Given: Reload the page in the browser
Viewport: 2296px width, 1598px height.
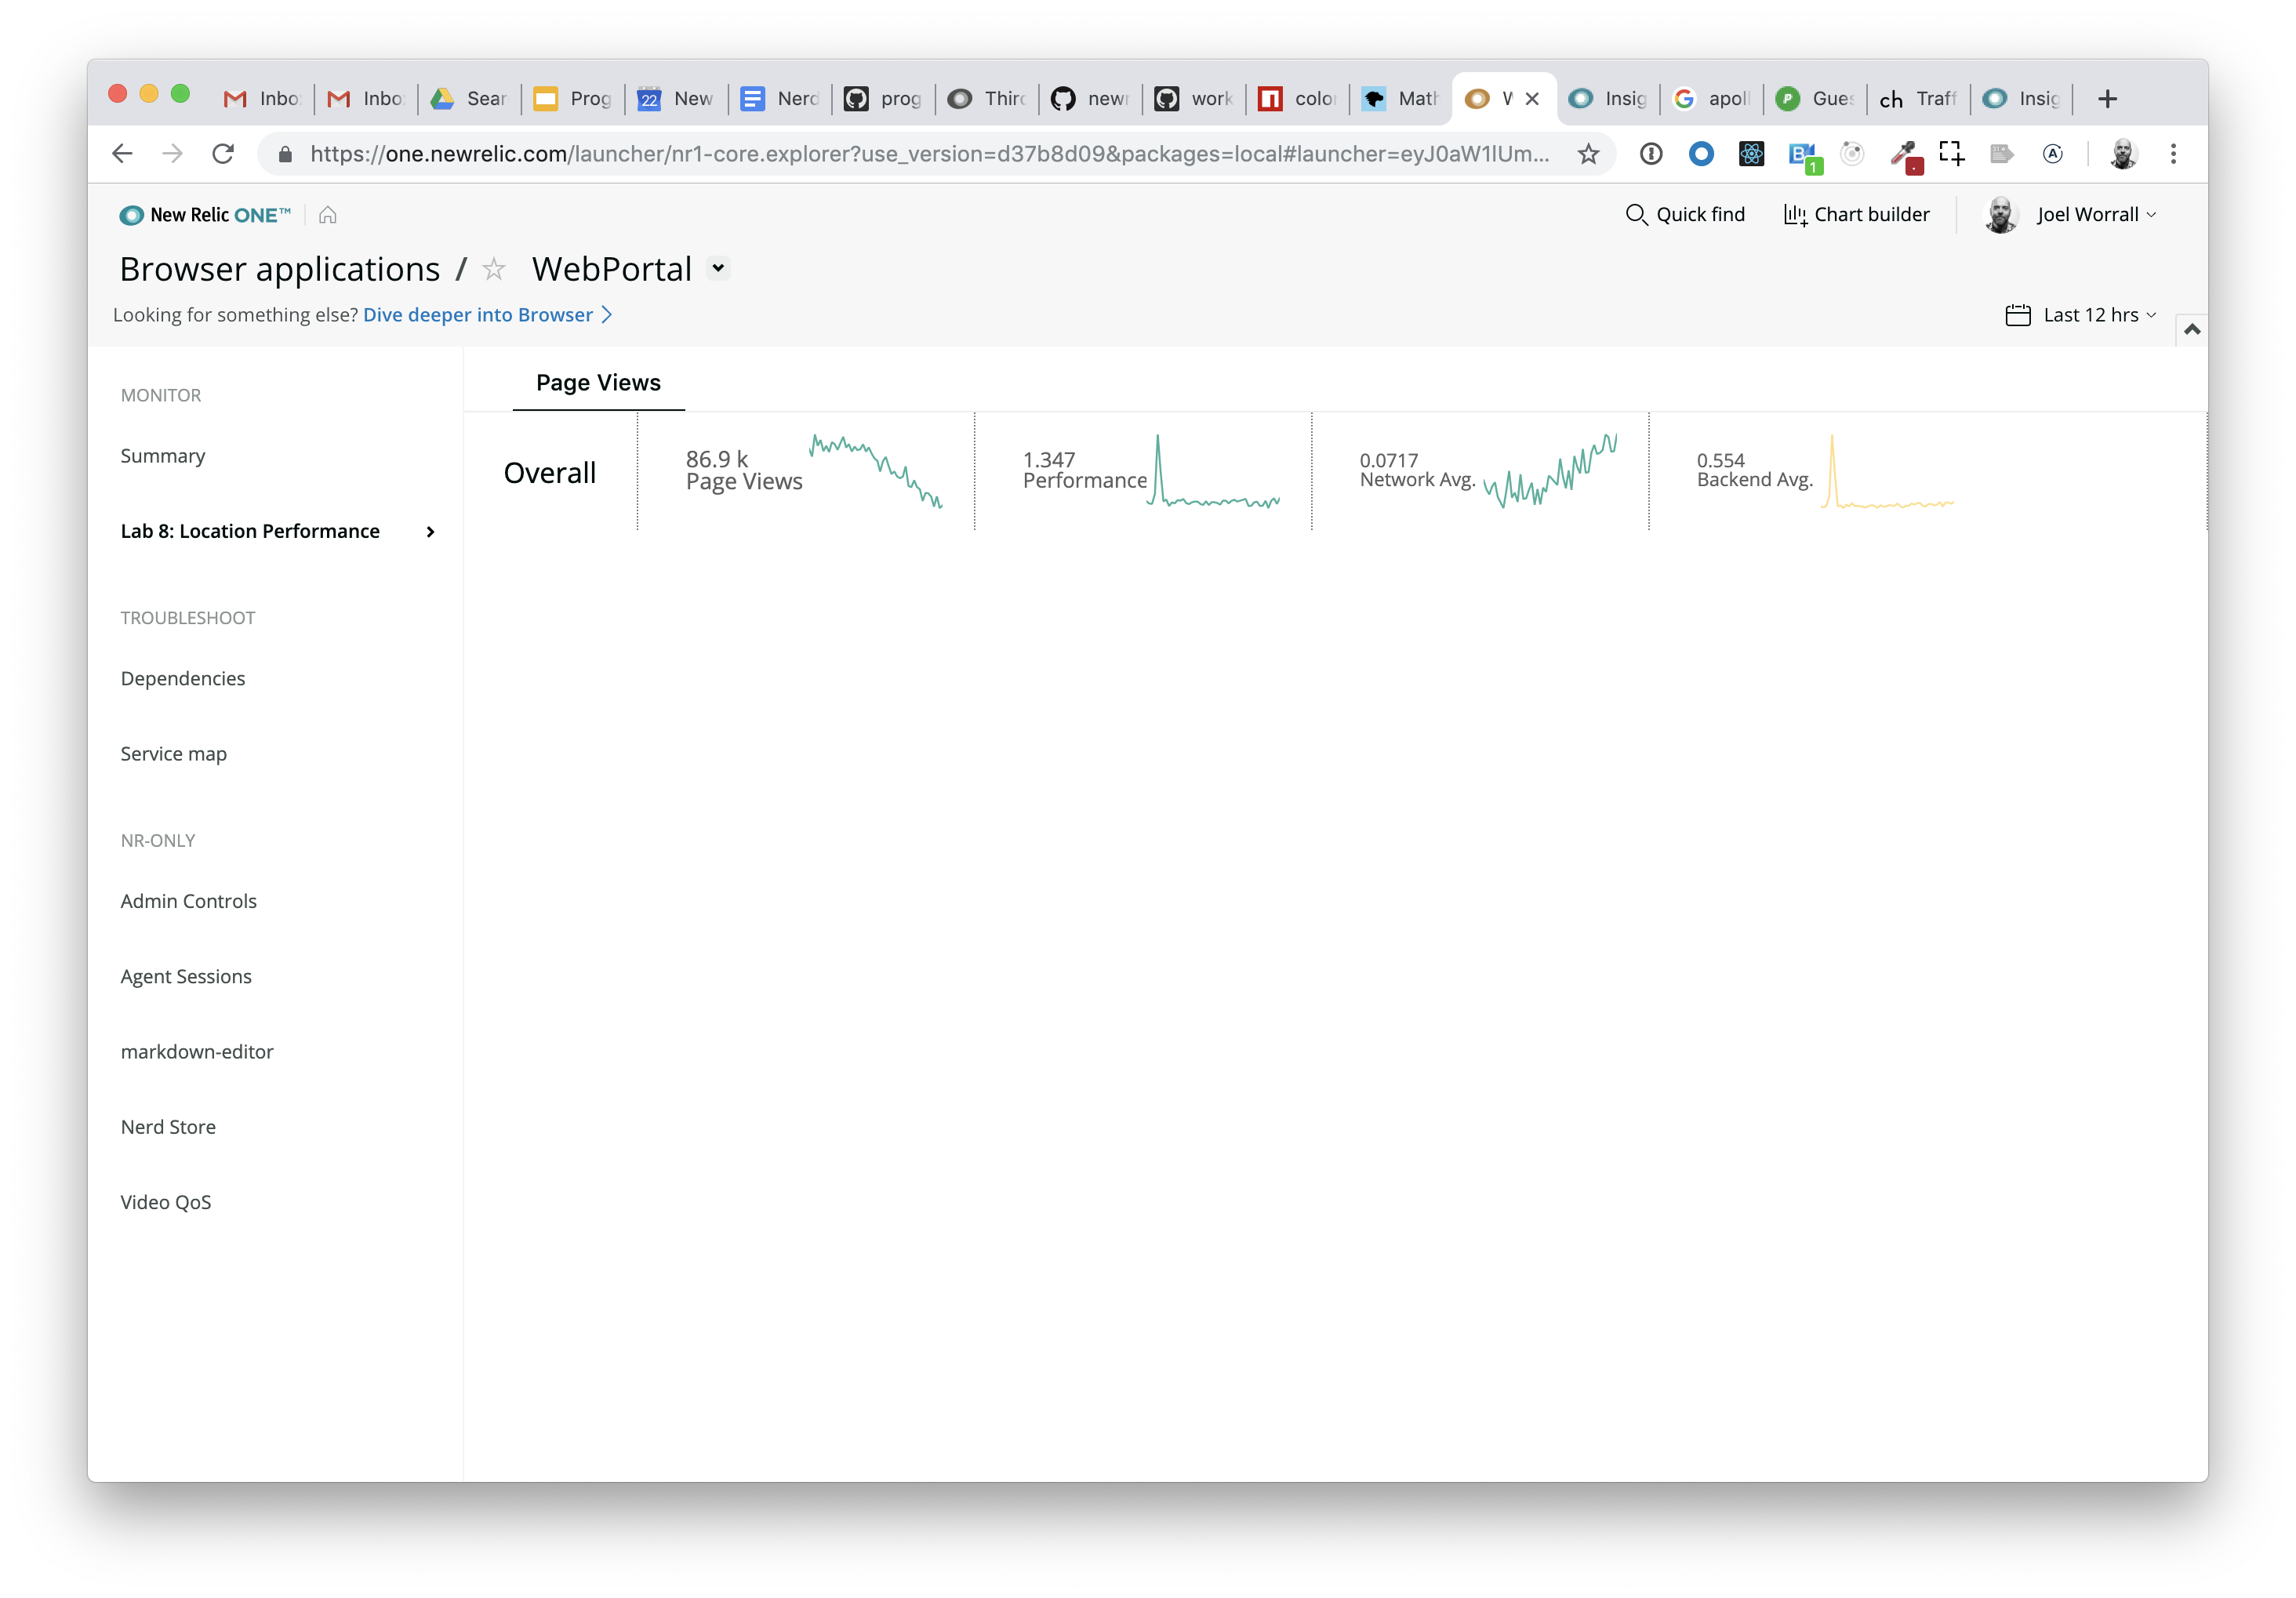Looking at the screenshot, I should click(223, 154).
